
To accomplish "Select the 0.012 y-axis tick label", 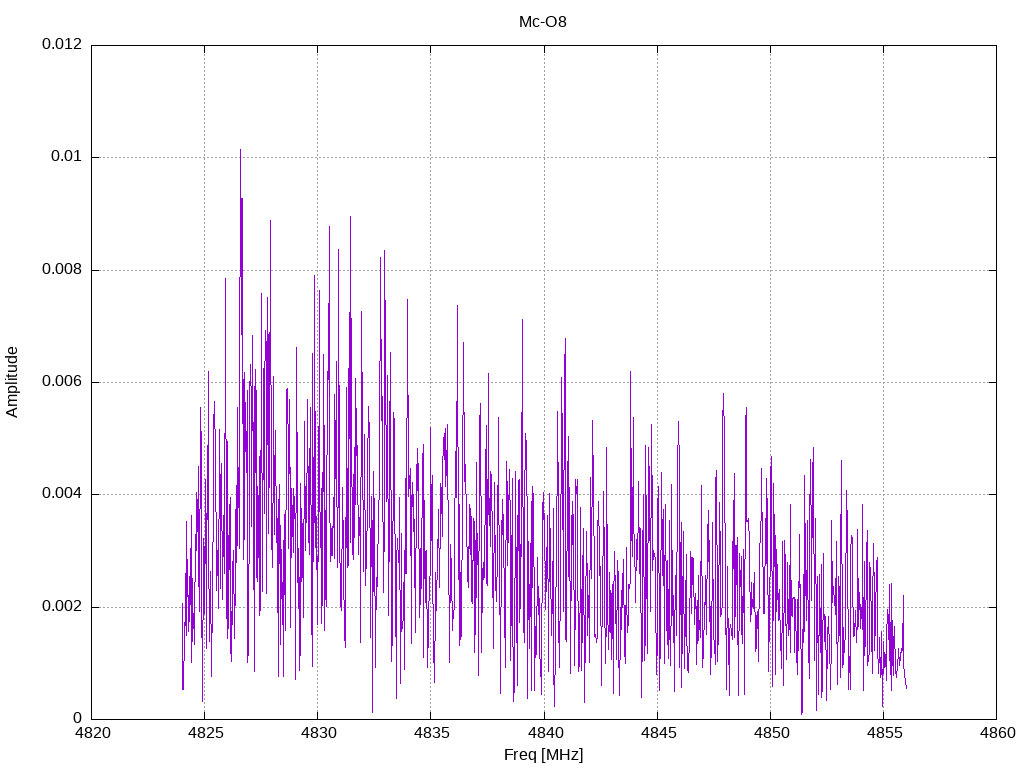I will [62, 44].
